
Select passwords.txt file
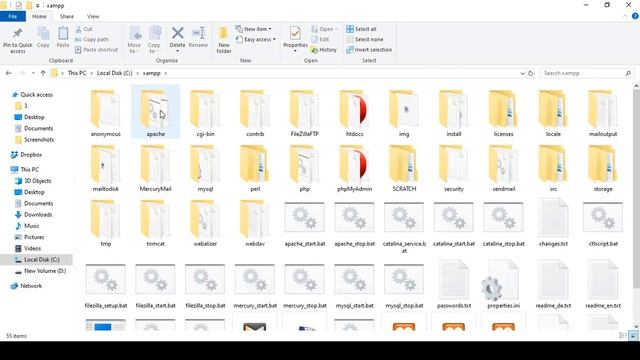(x=454, y=284)
